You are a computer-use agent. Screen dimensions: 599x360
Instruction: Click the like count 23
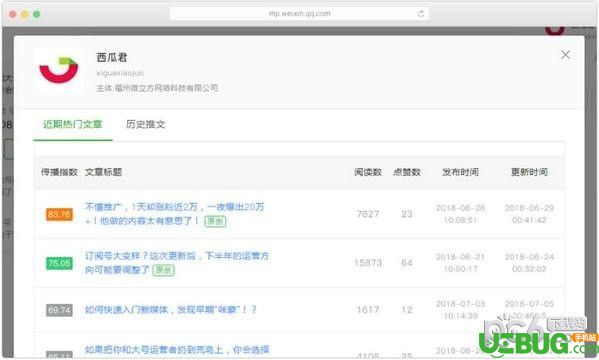click(x=407, y=214)
